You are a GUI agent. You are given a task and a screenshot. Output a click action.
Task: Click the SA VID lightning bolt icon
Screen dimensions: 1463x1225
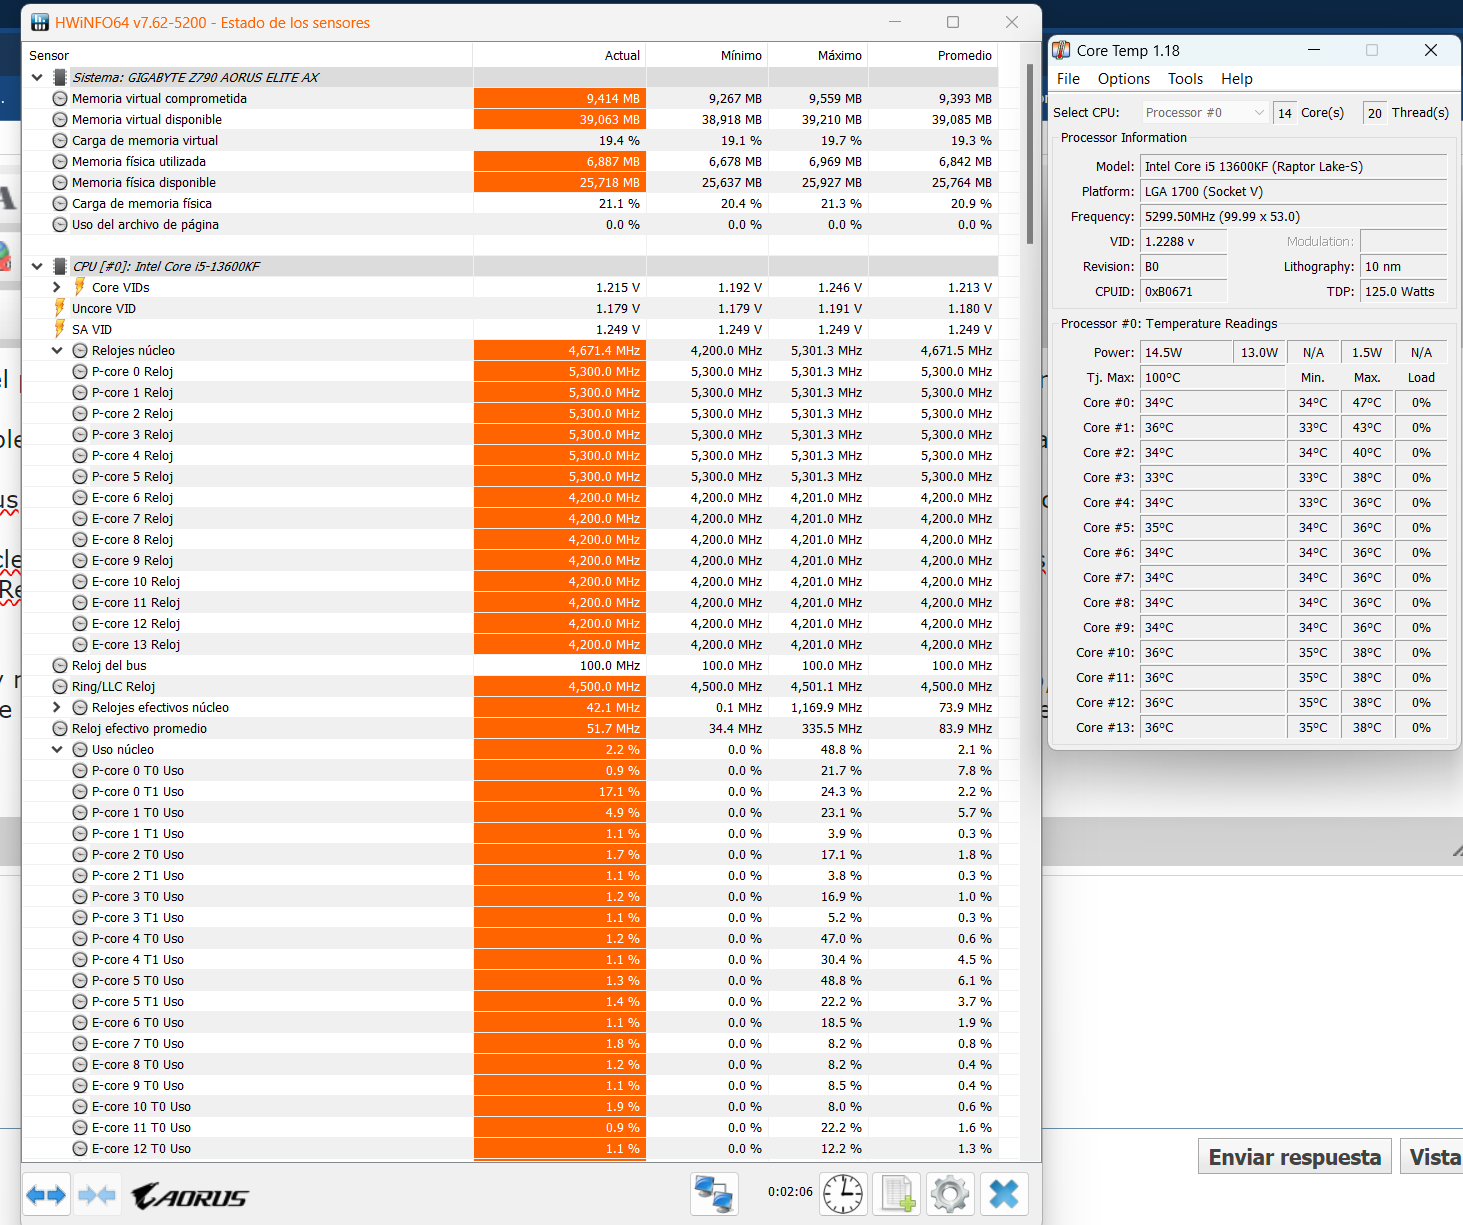pos(59,329)
